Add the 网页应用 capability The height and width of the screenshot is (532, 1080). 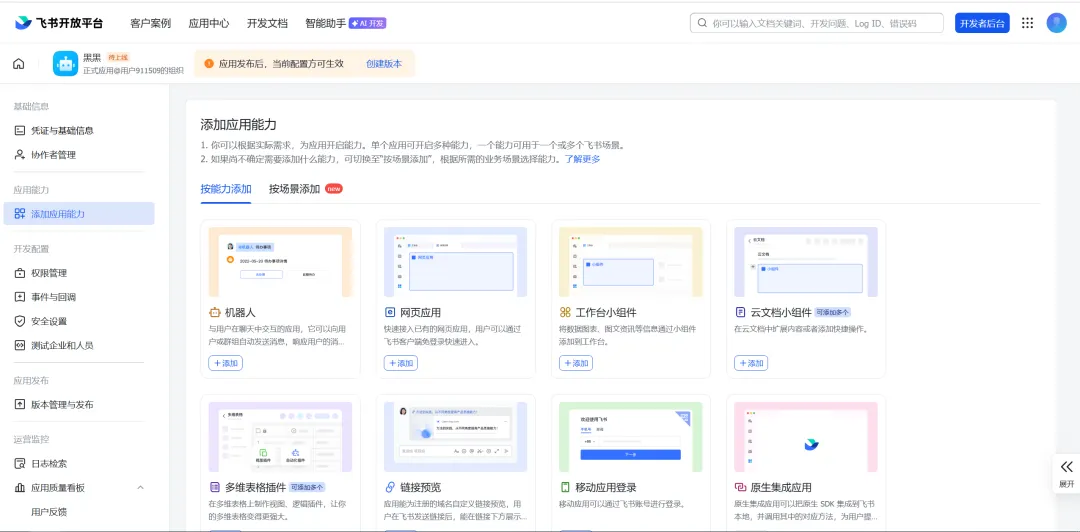(x=400, y=363)
